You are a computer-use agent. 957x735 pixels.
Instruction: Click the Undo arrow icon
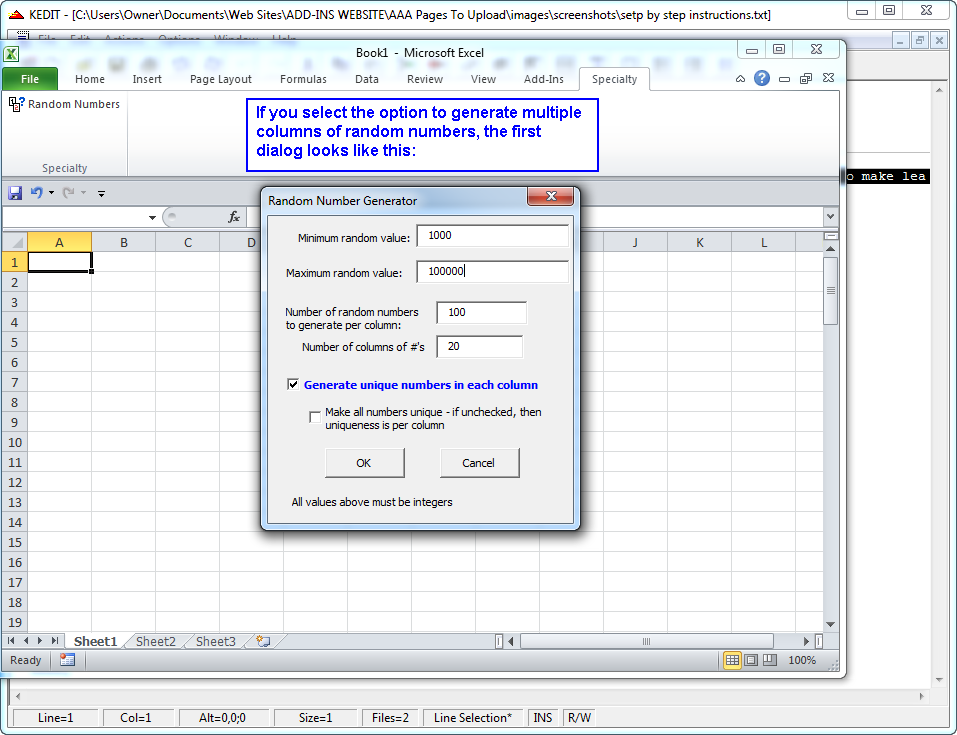(37, 193)
